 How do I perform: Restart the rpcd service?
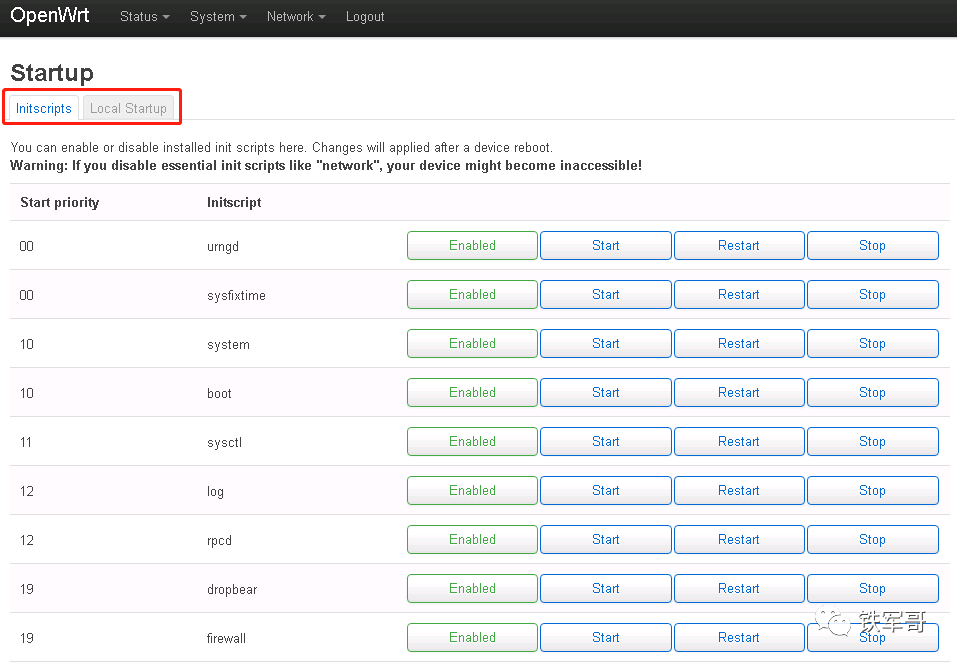738,539
